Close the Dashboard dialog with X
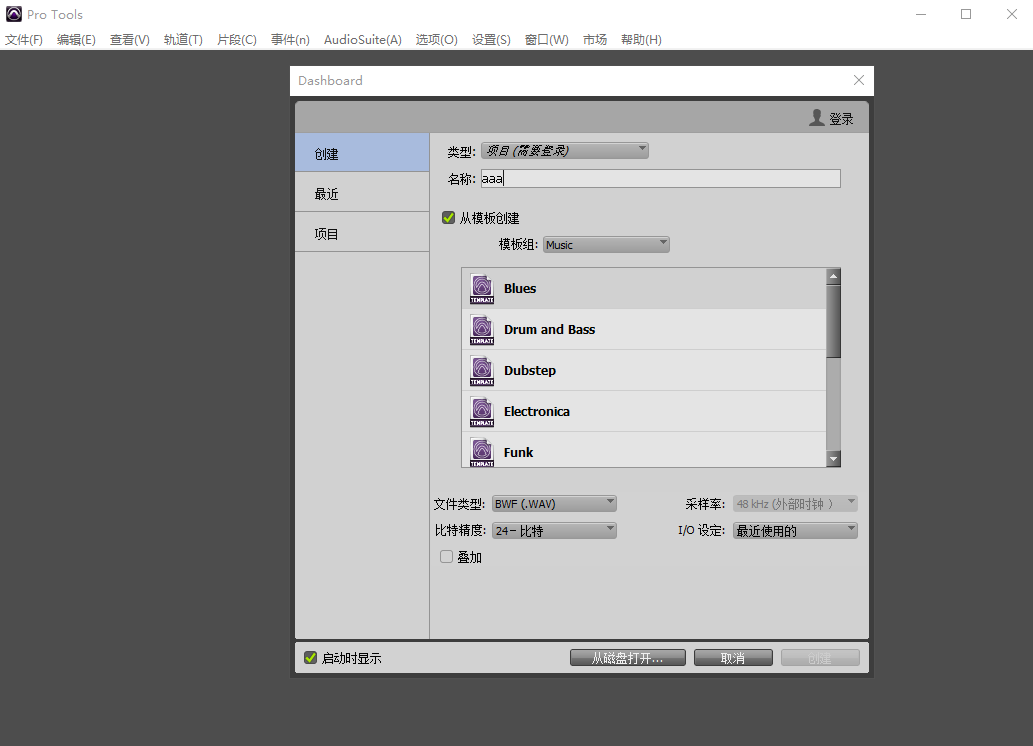Viewport: 1033px width, 746px height. [858, 80]
